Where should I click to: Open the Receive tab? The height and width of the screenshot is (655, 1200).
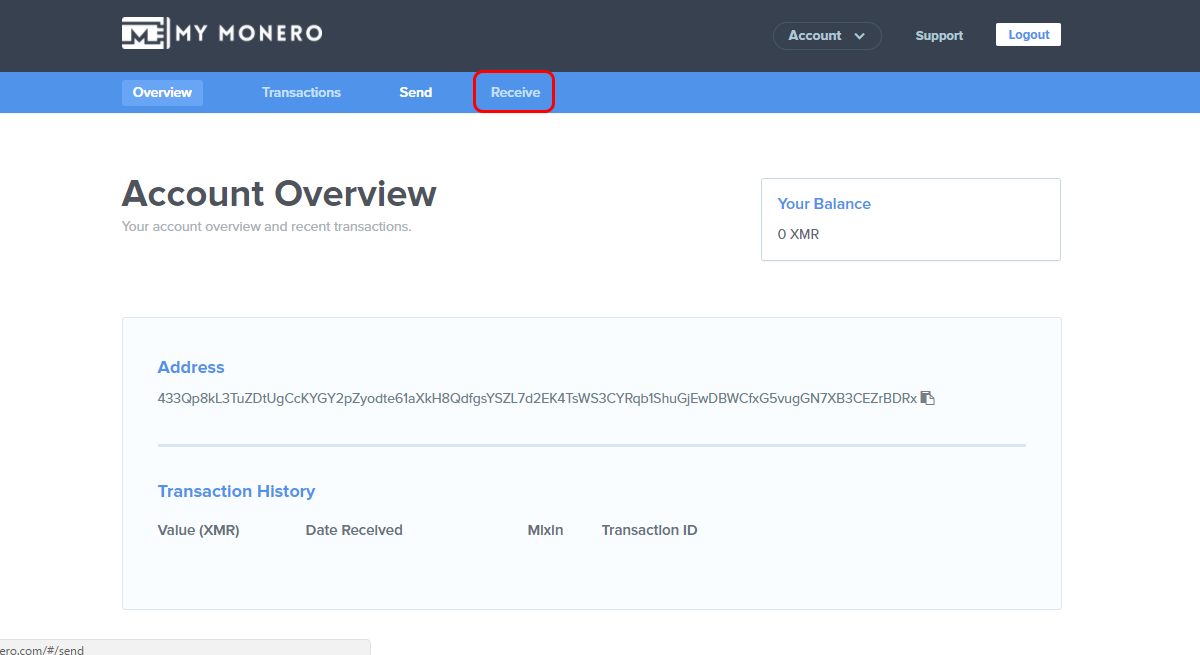pos(515,93)
